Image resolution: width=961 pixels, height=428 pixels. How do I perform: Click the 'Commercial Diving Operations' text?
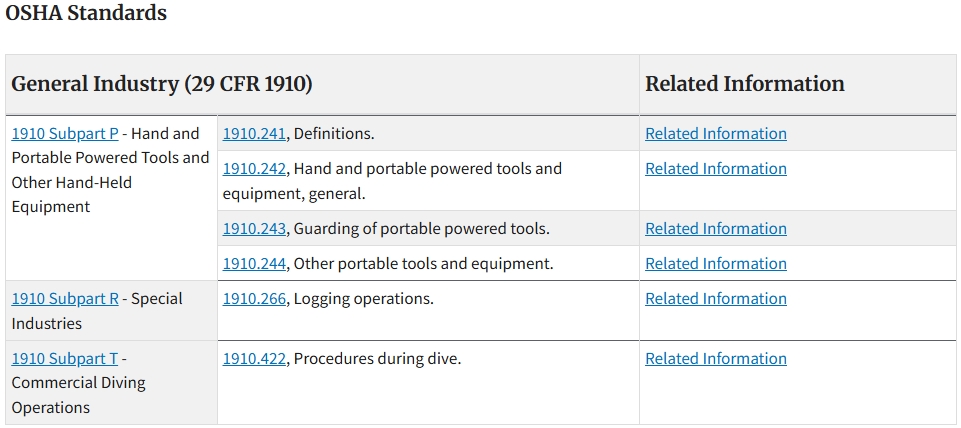(x=78, y=395)
